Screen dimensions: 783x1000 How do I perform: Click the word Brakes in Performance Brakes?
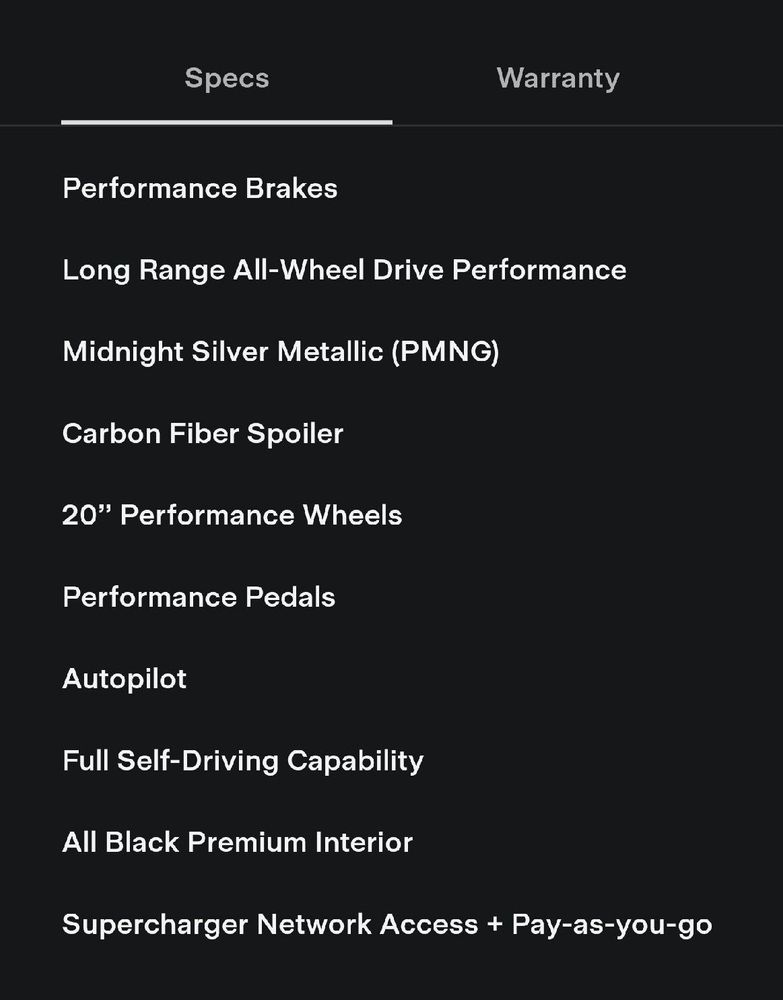coord(292,189)
